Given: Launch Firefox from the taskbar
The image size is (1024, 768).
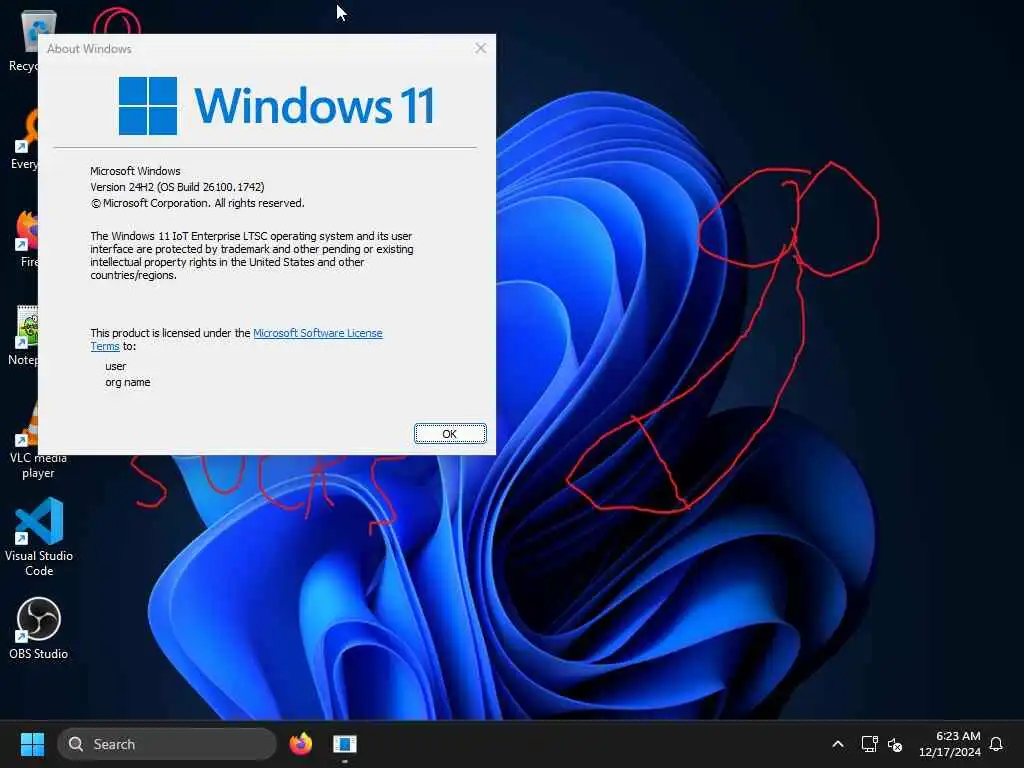Looking at the screenshot, I should click(301, 744).
